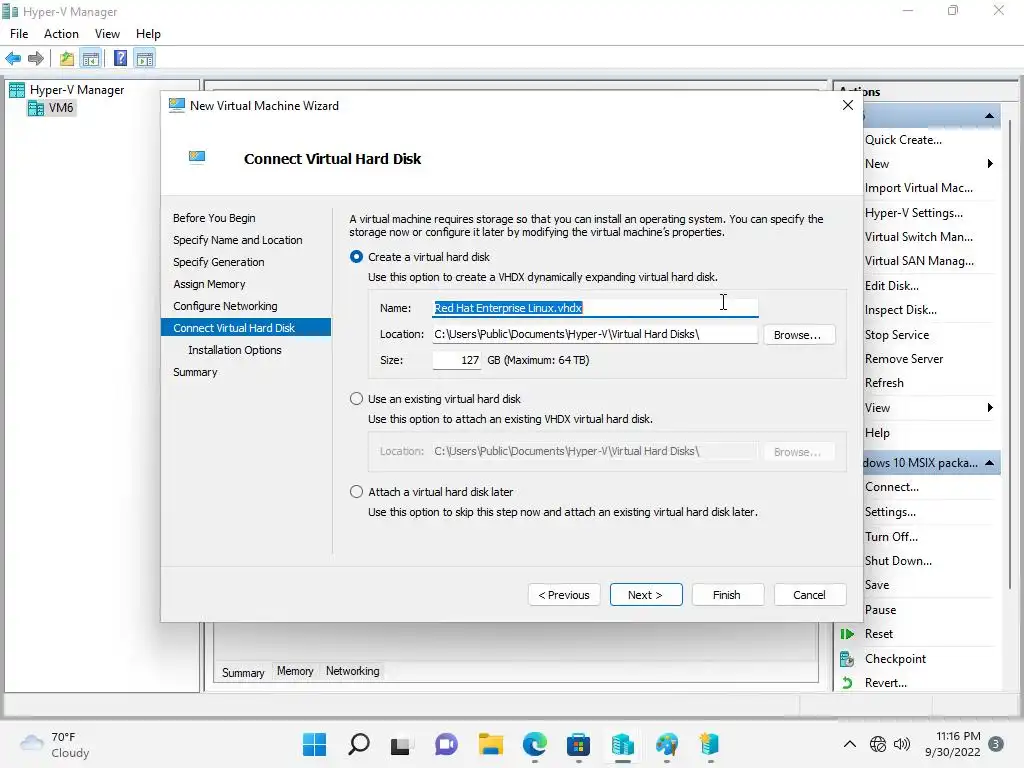
Task: Open Microsoft Store from the taskbar
Action: pos(579,744)
